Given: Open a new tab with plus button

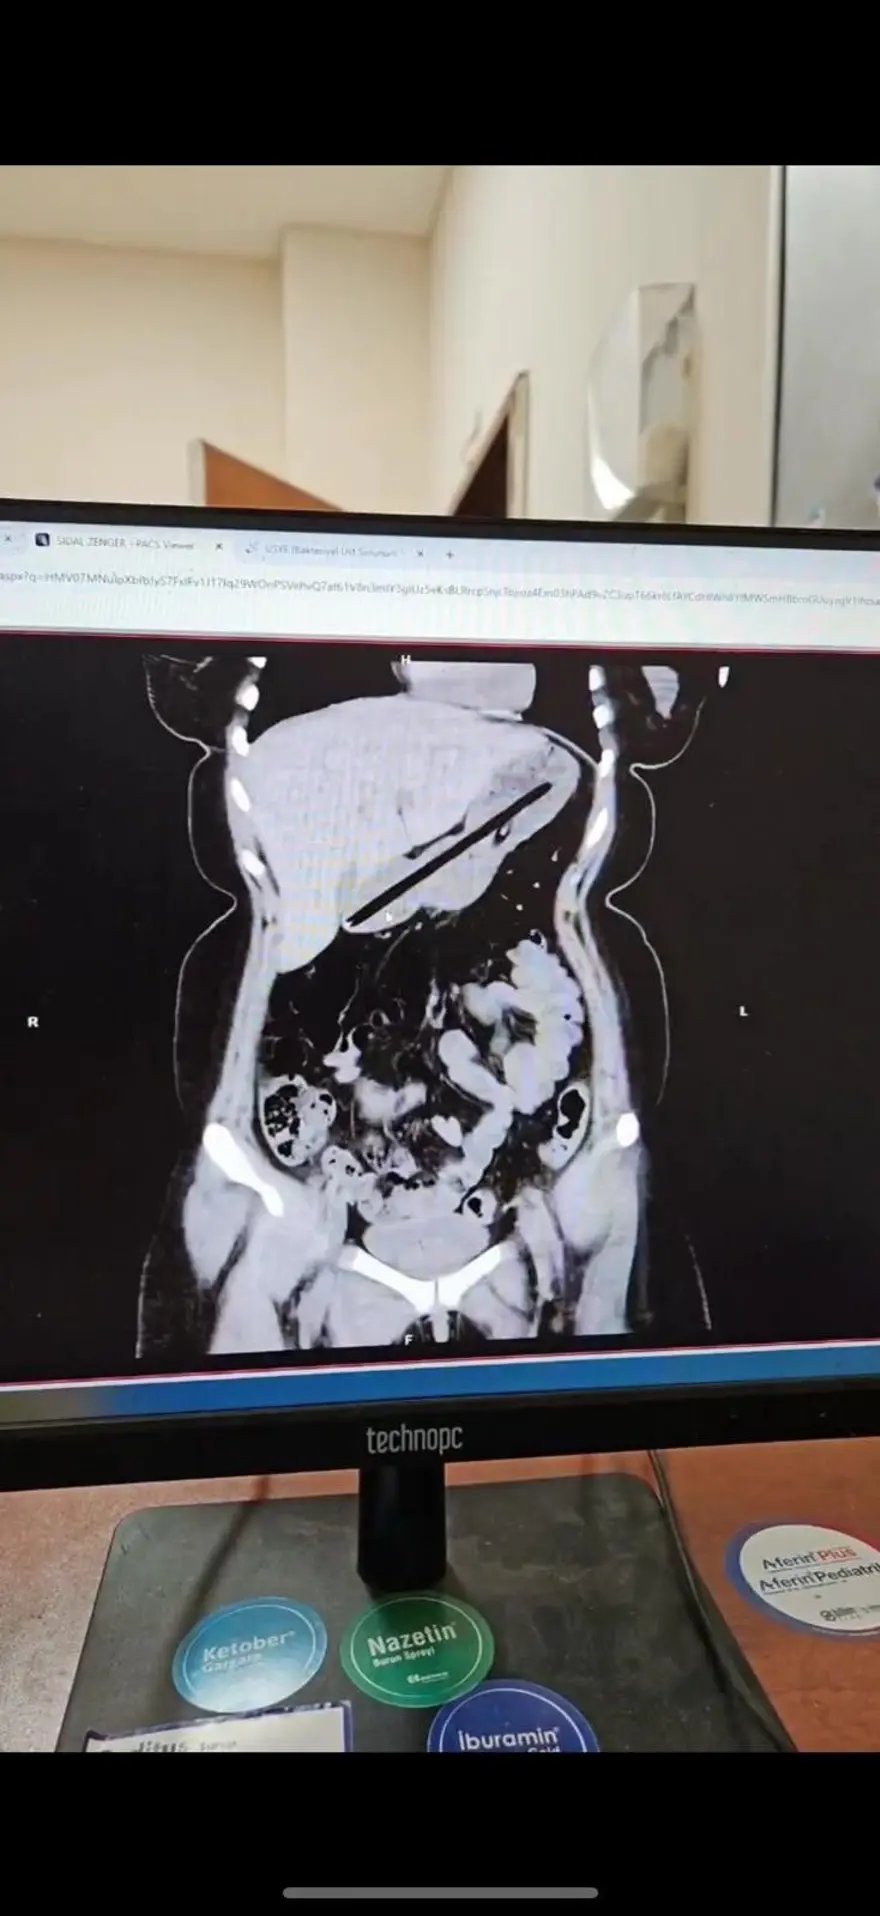Looking at the screenshot, I should (x=450, y=554).
